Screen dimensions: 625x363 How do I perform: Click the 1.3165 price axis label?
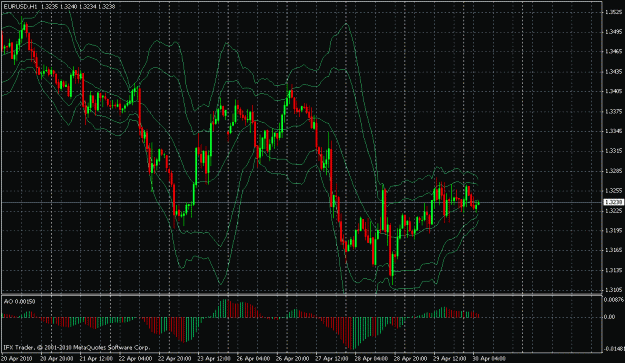click(613, 250)
